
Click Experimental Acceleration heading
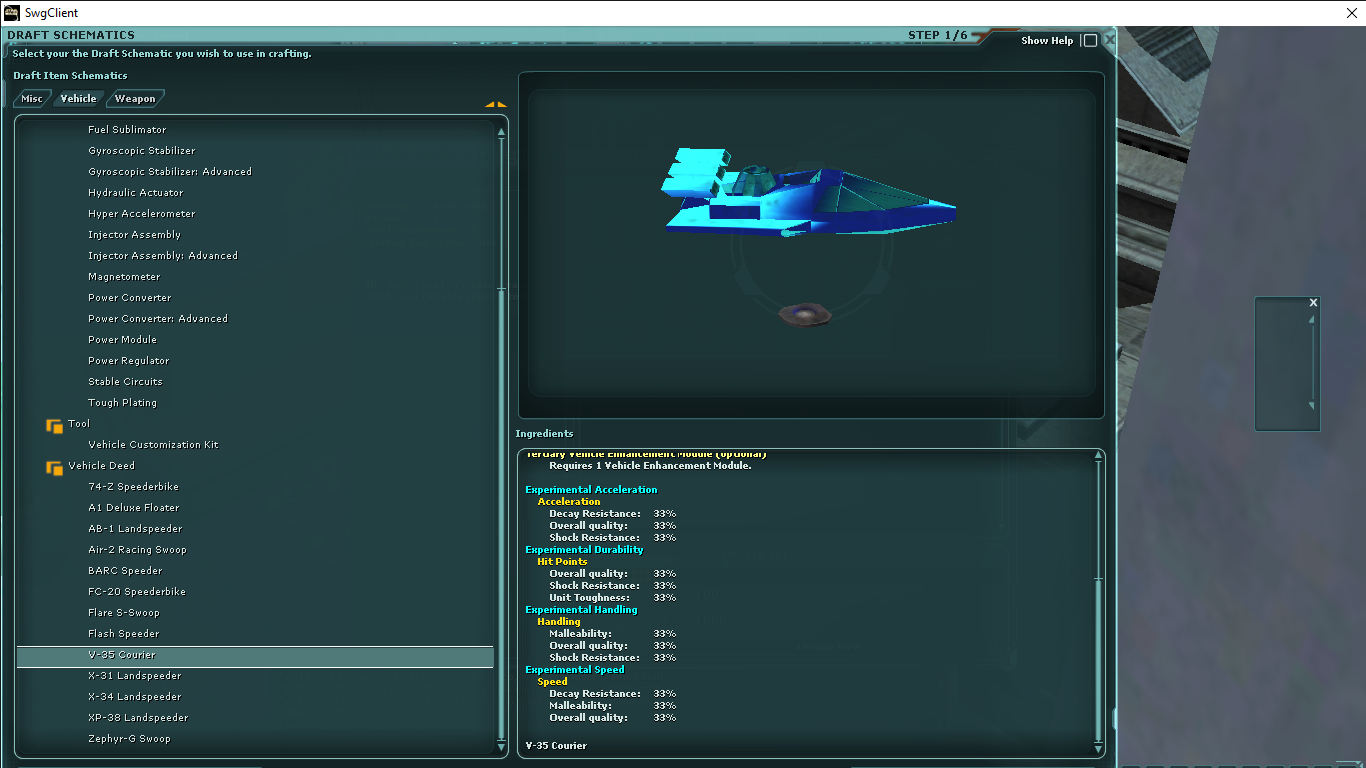click(591, 490)
